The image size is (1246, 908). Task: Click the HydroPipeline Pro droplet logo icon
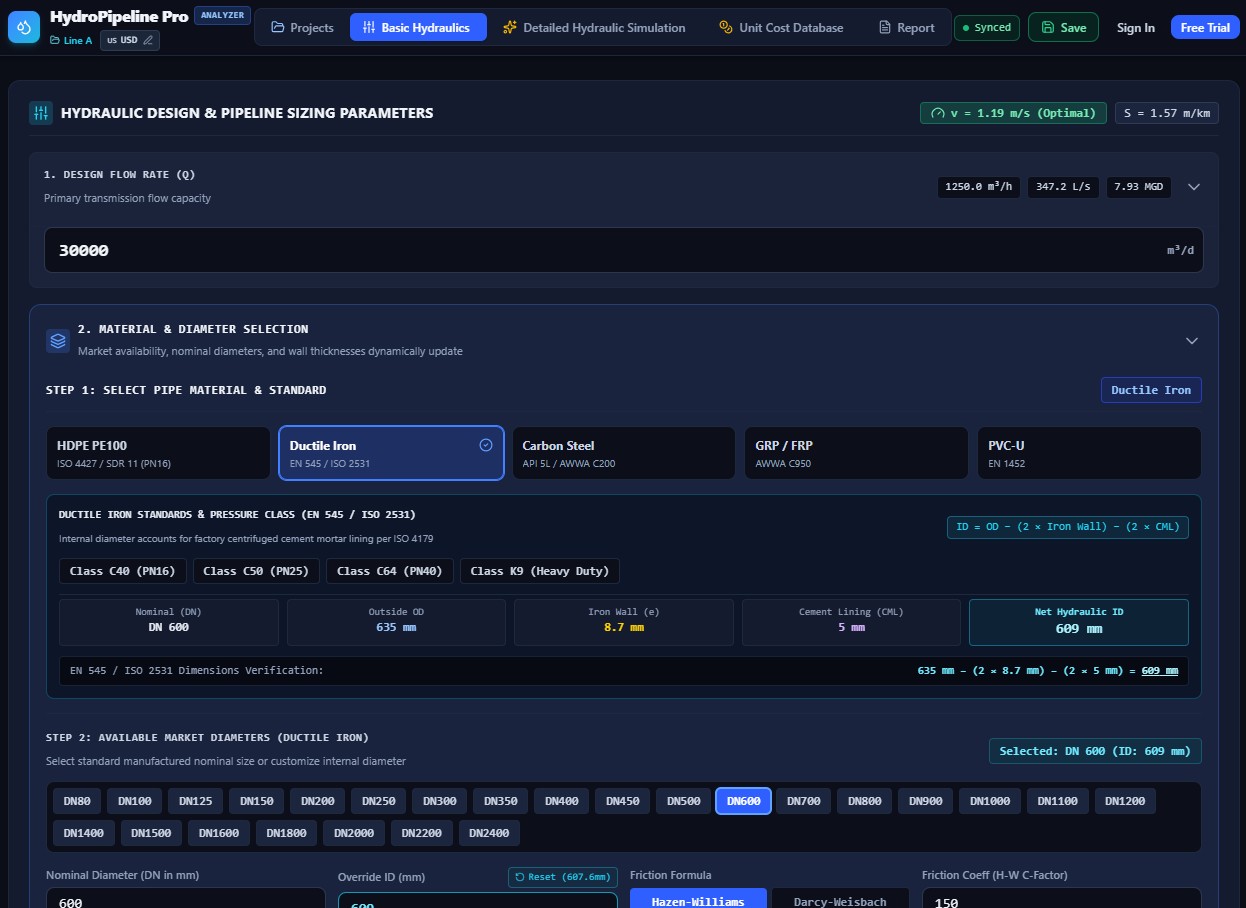[24, 27]
